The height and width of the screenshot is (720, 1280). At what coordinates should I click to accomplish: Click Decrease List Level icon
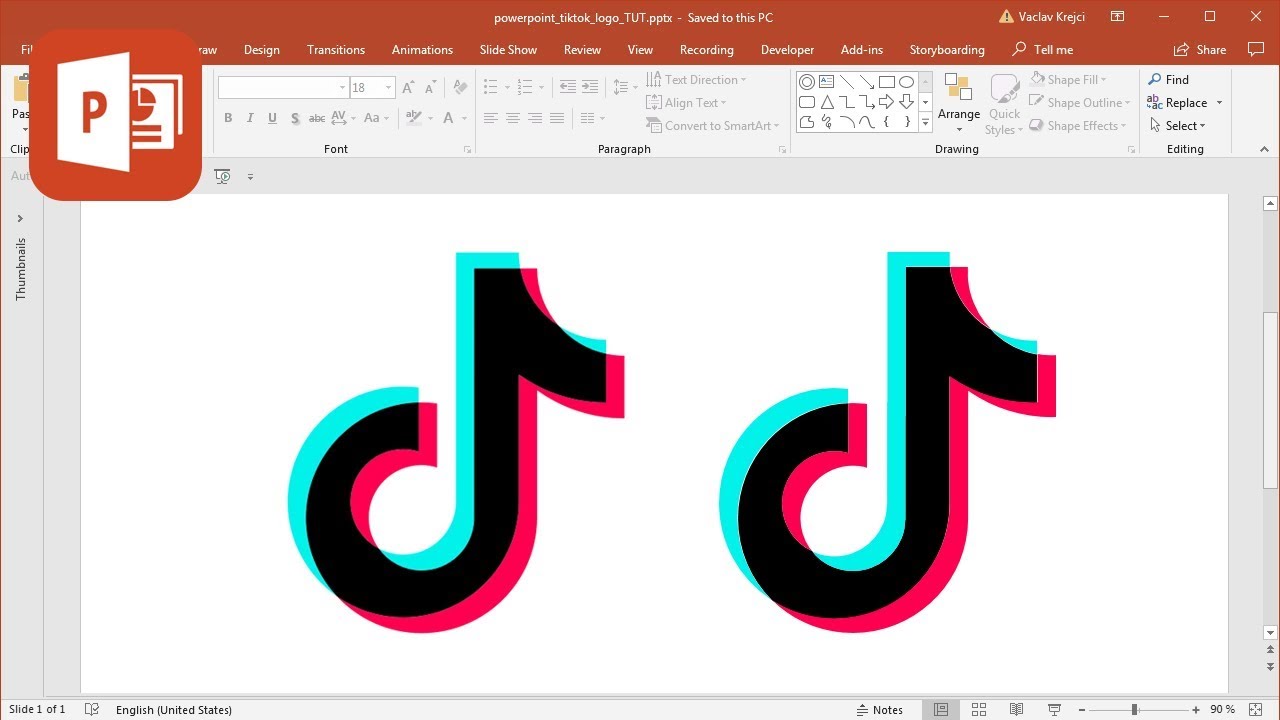tap(568, 87)
